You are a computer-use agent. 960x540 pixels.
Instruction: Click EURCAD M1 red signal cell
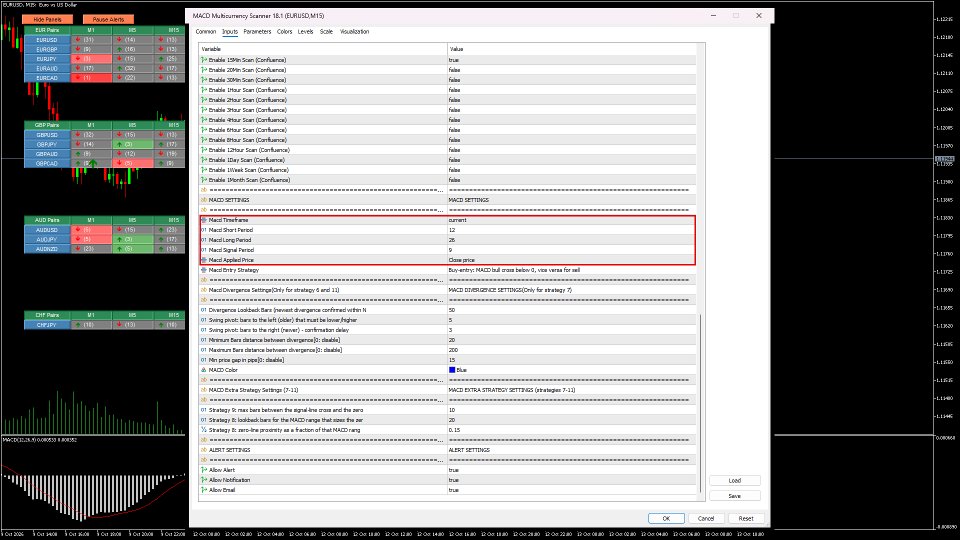click(x=91, y=78)
